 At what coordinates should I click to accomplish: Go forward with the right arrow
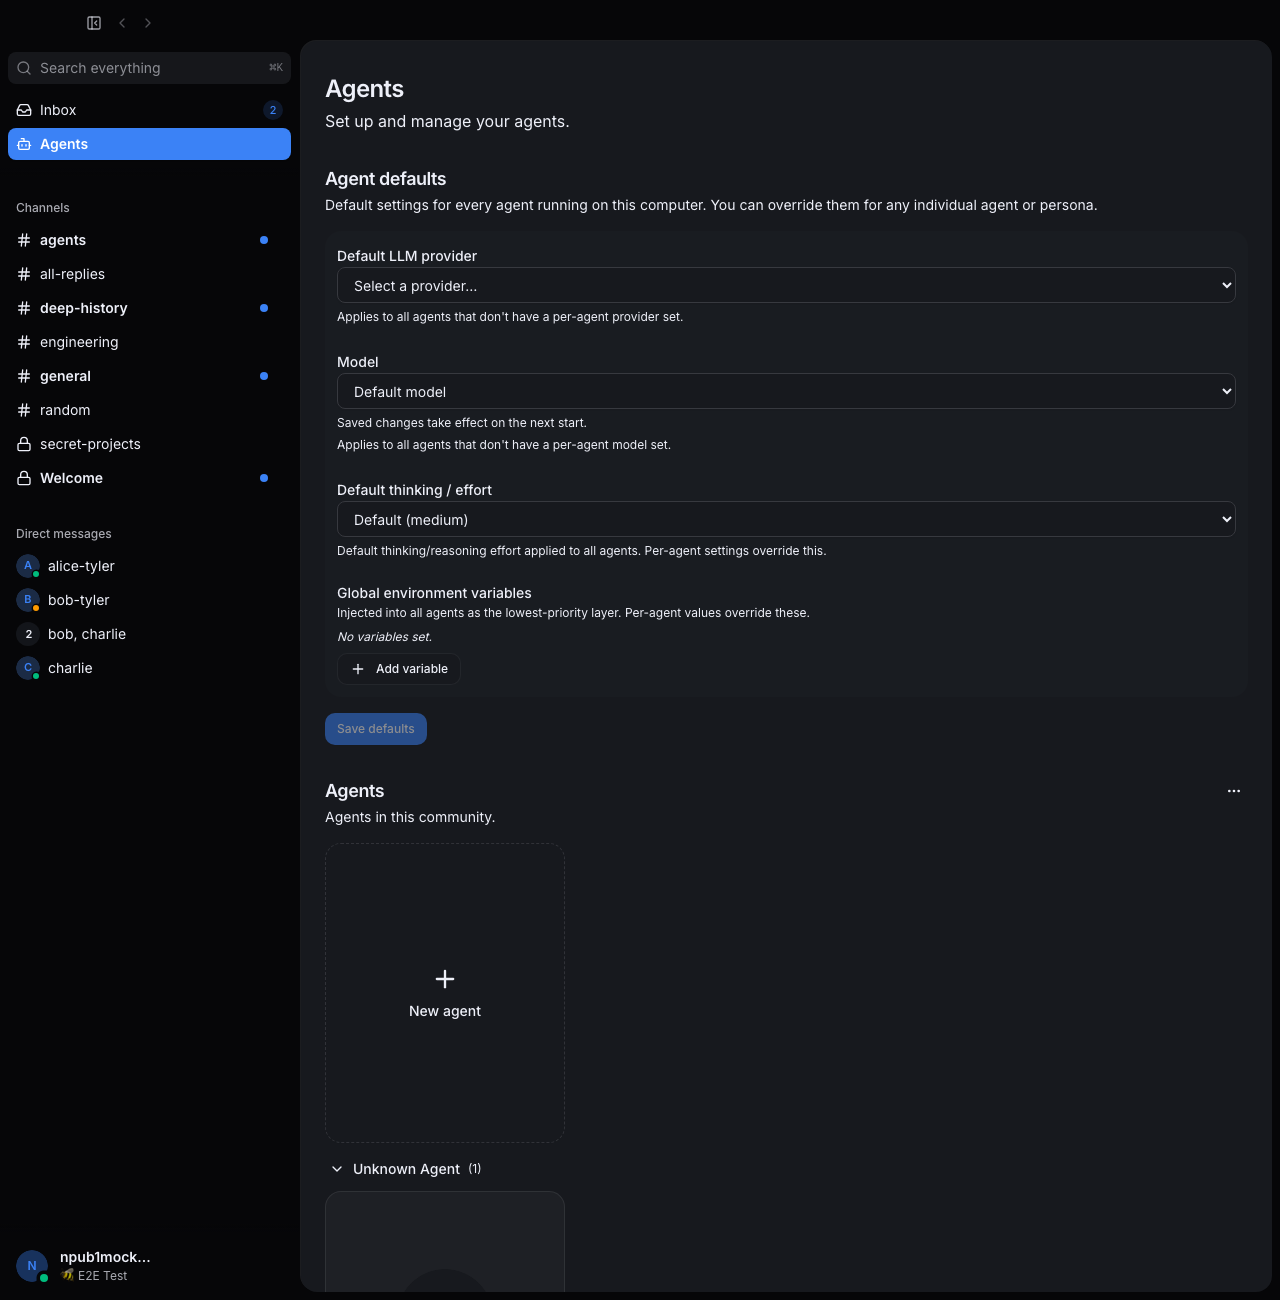point(148,23)
